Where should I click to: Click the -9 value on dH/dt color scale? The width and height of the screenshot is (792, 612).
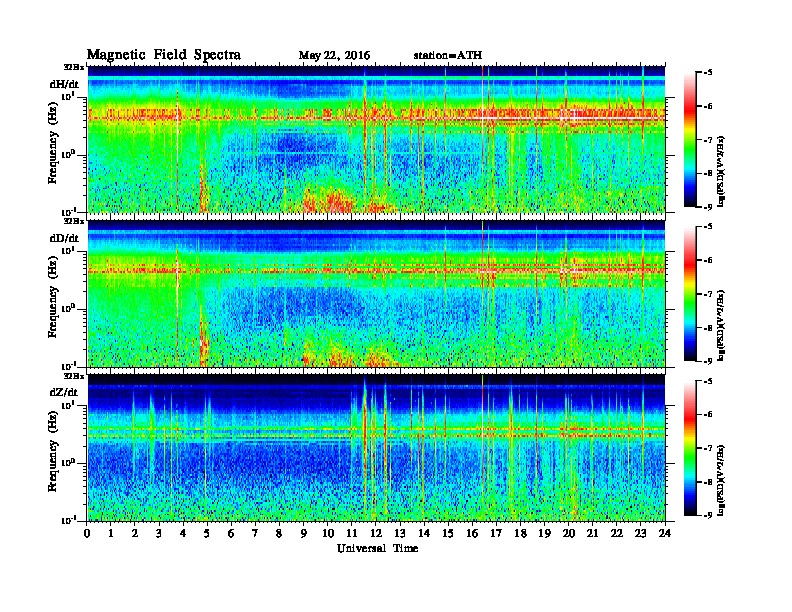click(709, 207)
